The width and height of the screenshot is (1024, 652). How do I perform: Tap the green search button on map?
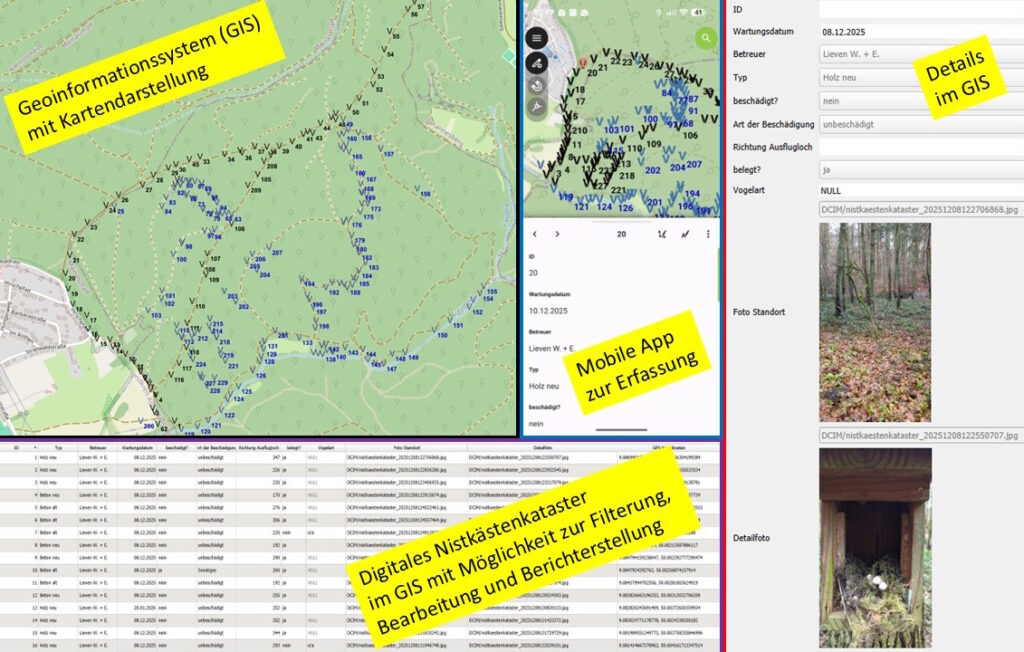tap(707, 39)
